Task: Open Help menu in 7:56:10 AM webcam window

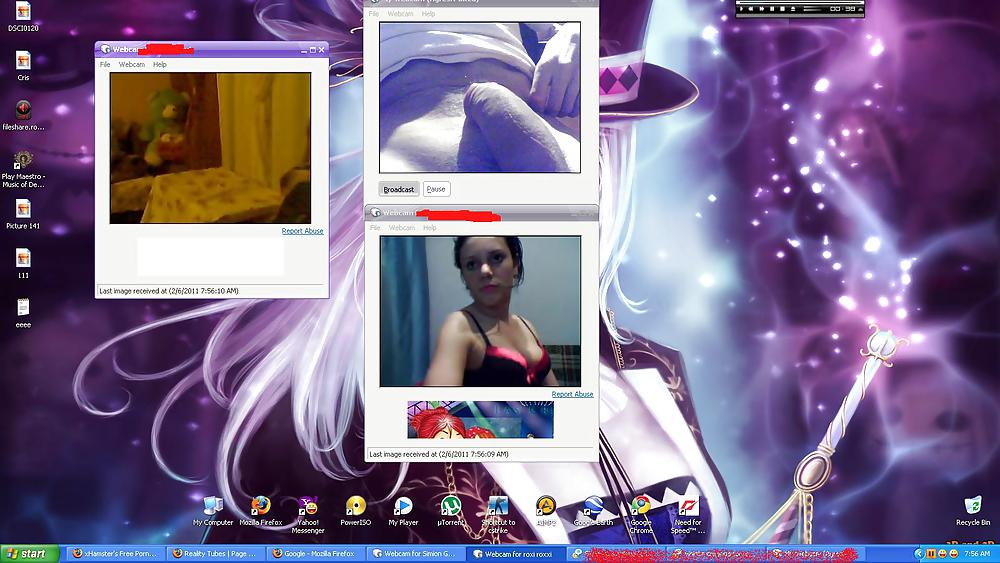Action: (x=159, y=64)
